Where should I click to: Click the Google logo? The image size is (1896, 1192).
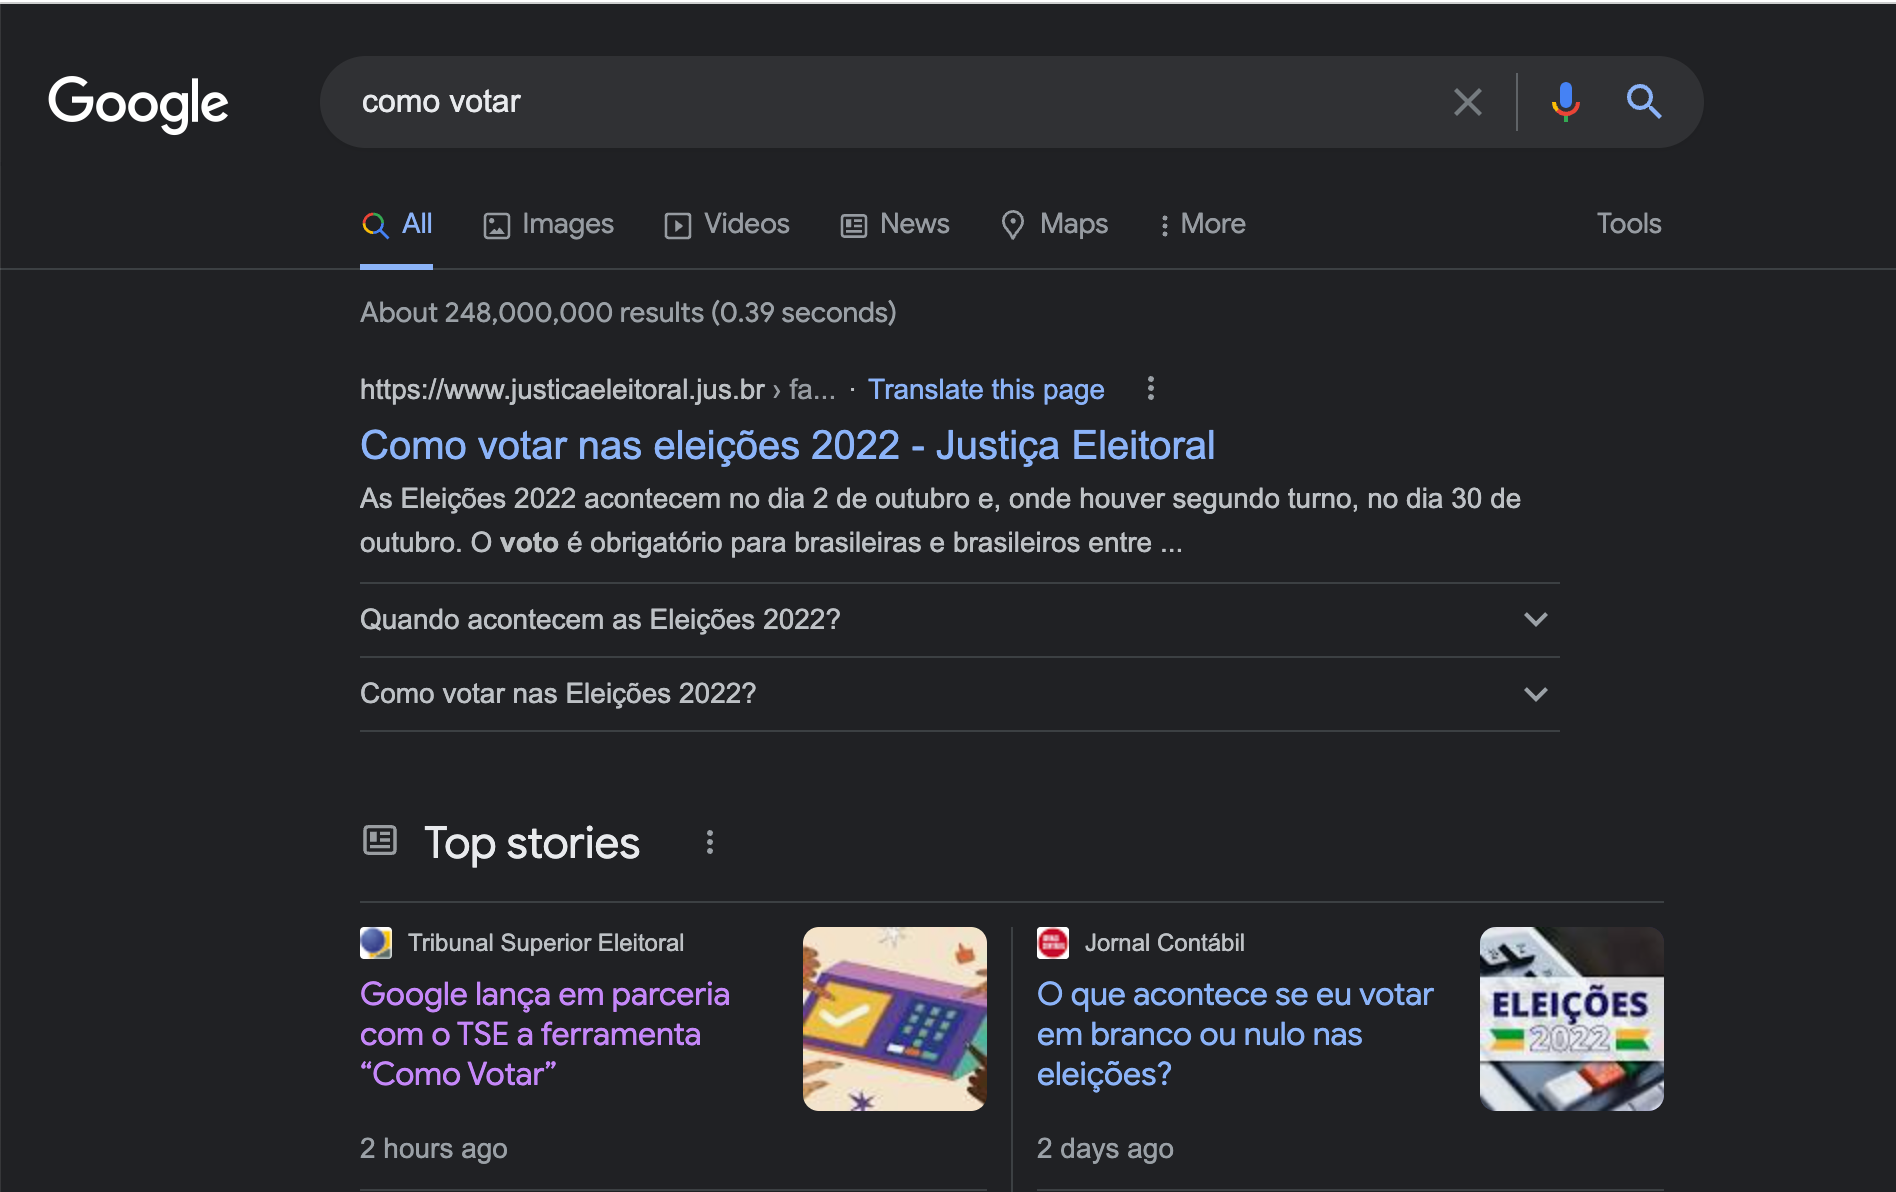pyautogui.click(x=138, y=103)
